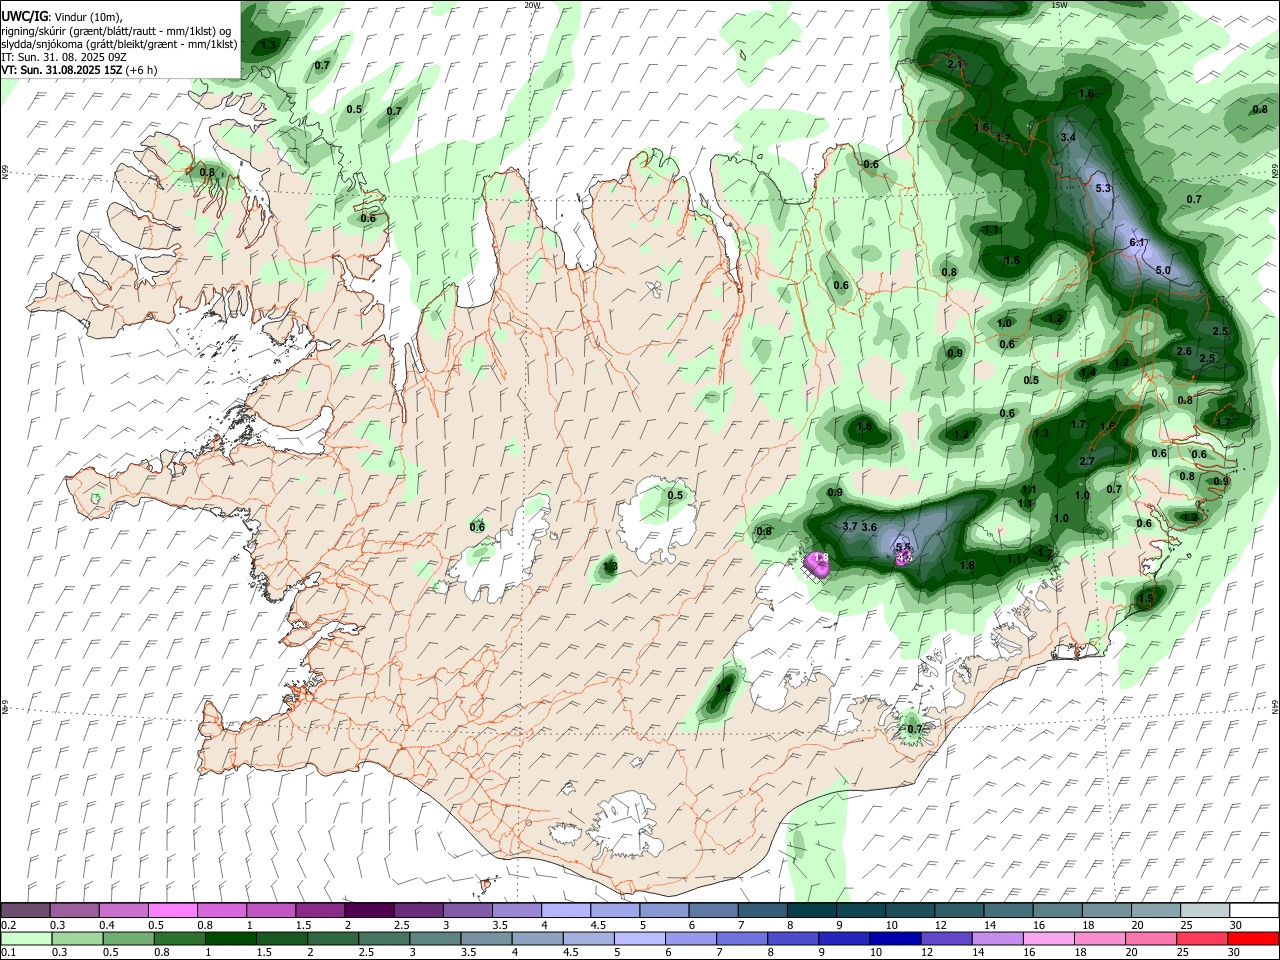Click the 15W longitude label
Image resolution: width=1280 pixels, height=960 pixels.
[x=1059, y=5]
